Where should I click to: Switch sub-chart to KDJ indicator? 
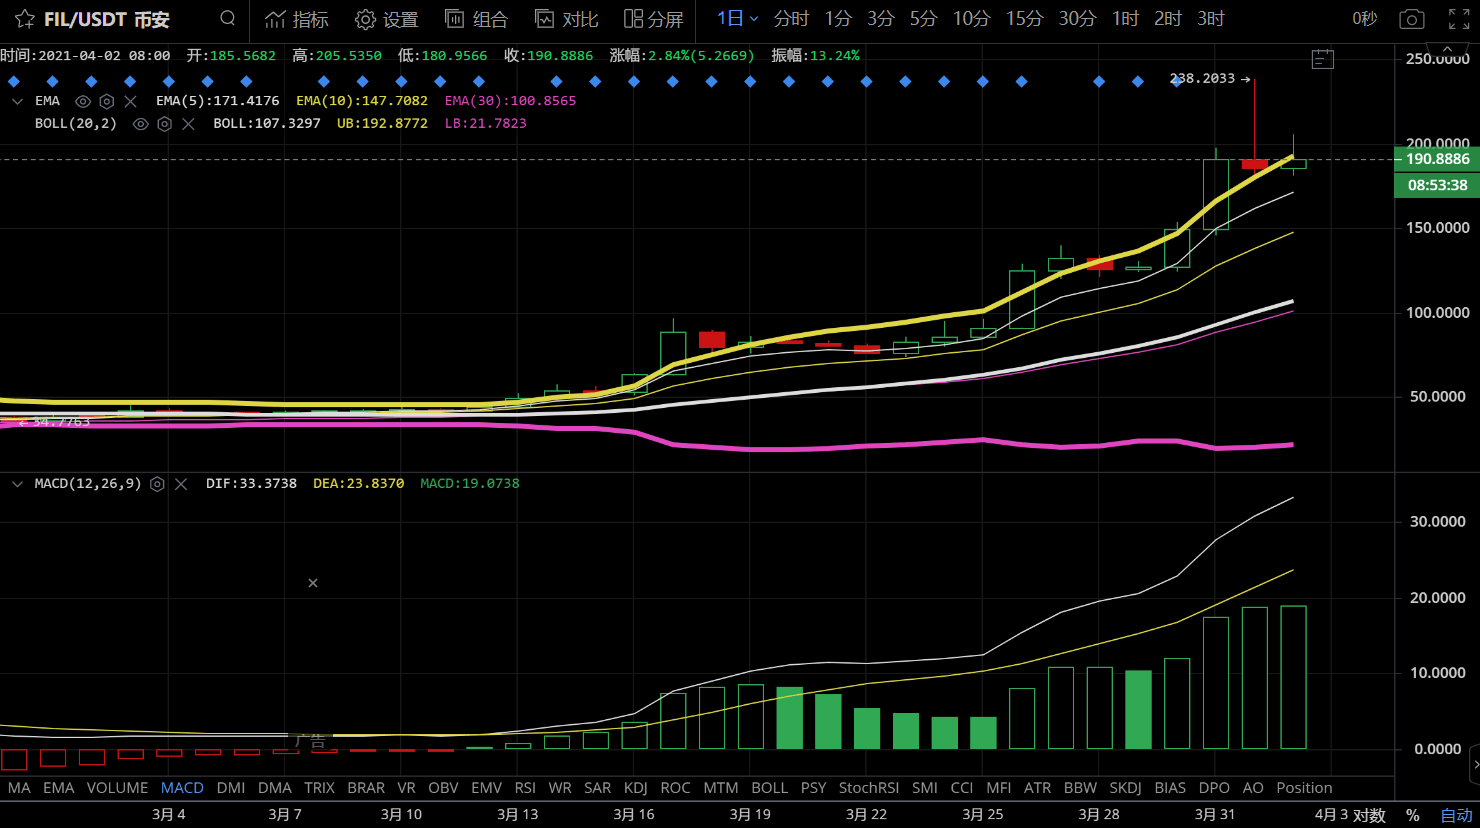pyautogui.click(x=636, y=788)
